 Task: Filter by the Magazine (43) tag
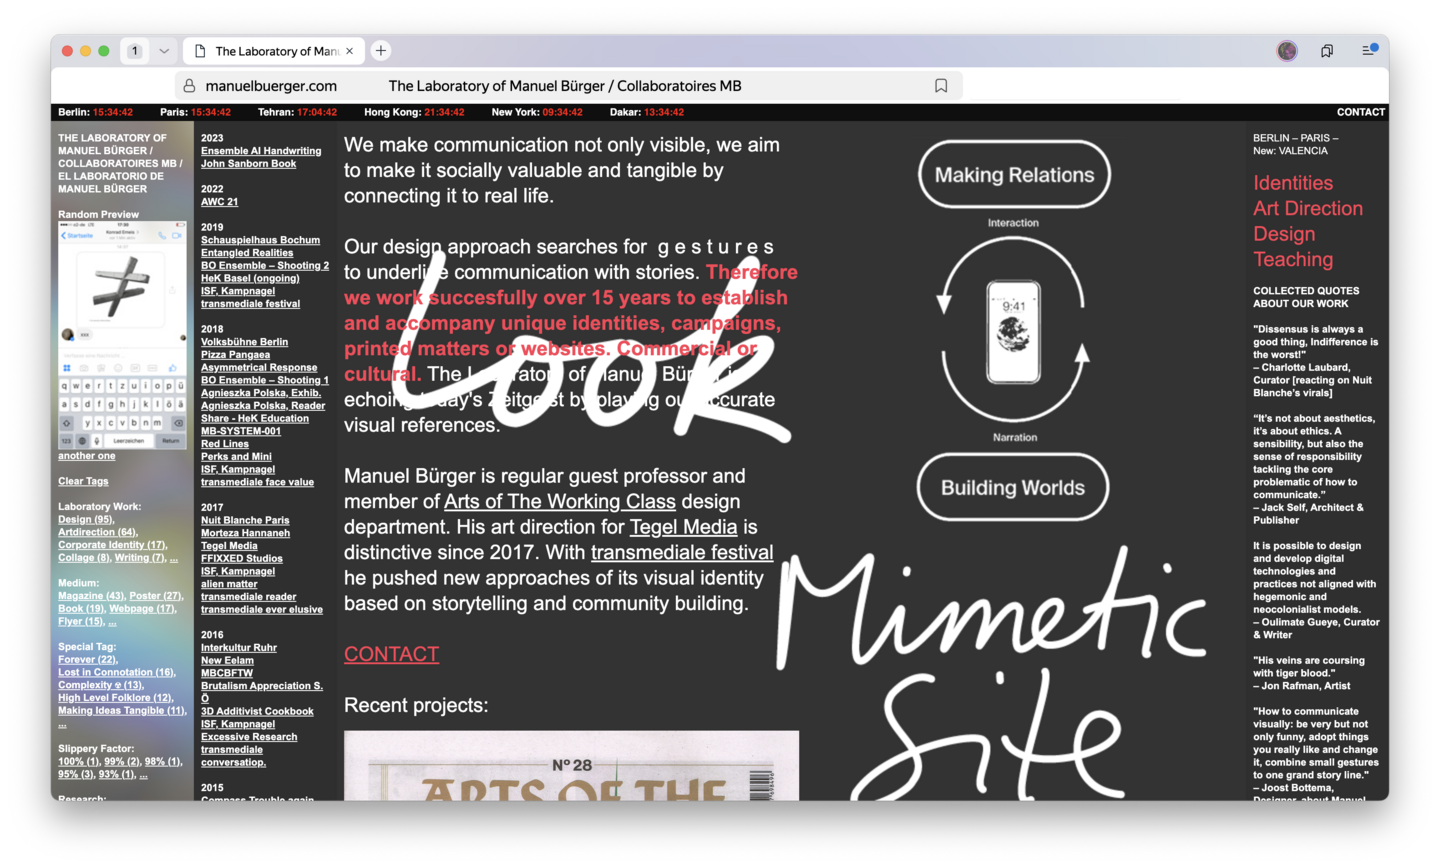pyautogui.click(x=92, y=596)
